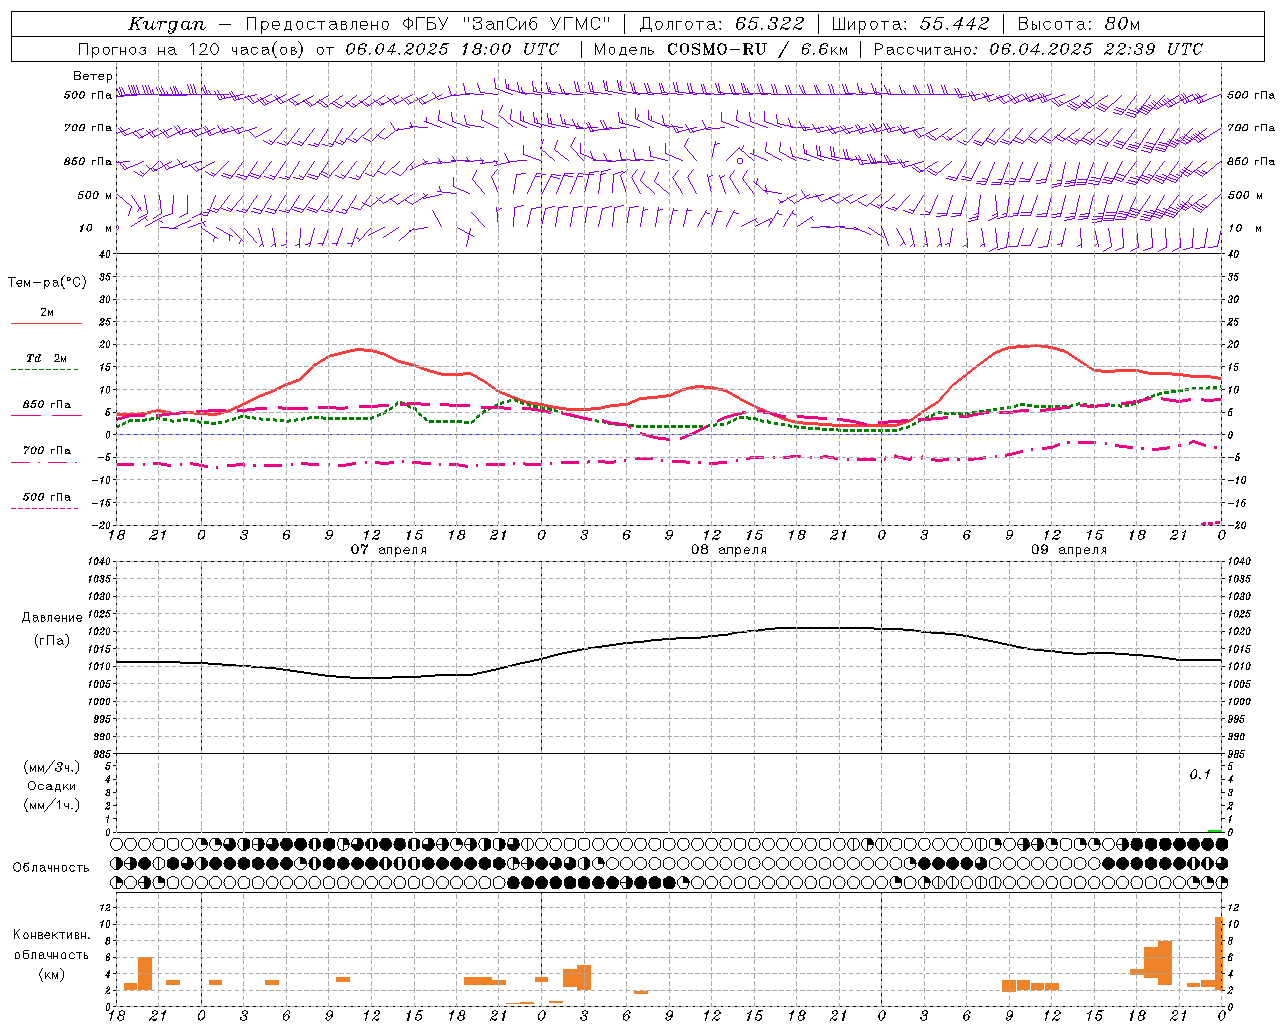Click the 'Облачность' cloud cover label
This screenshot has width=1280, height=1024.
[51, 868]
